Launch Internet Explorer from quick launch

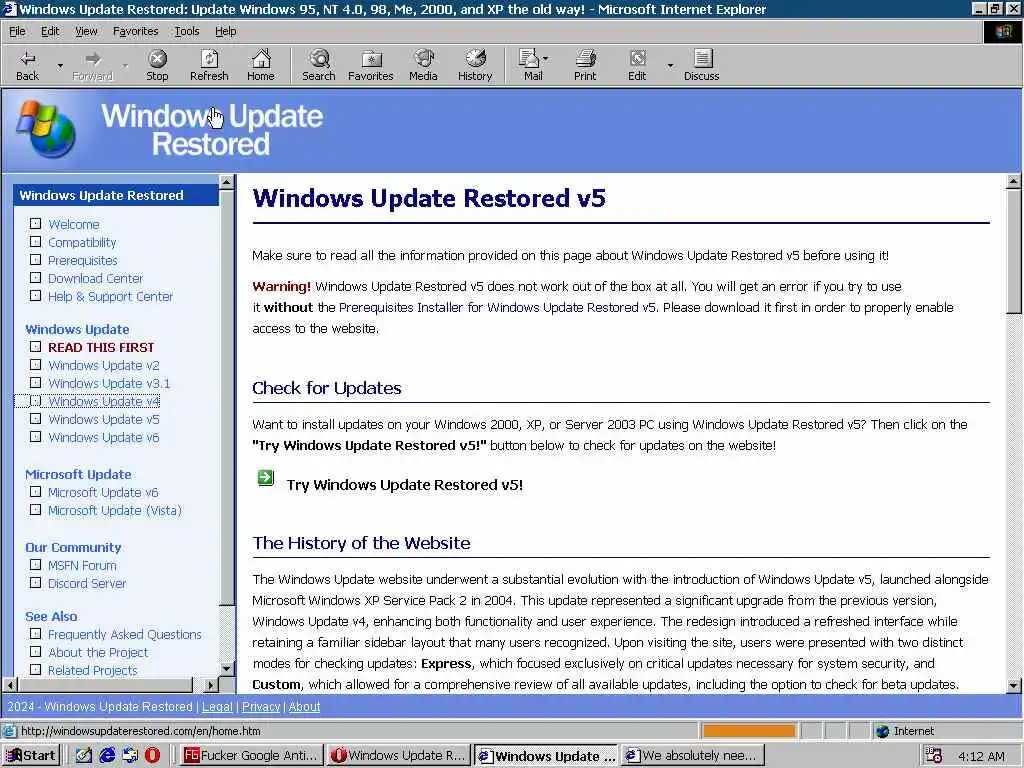click(107, 756)
